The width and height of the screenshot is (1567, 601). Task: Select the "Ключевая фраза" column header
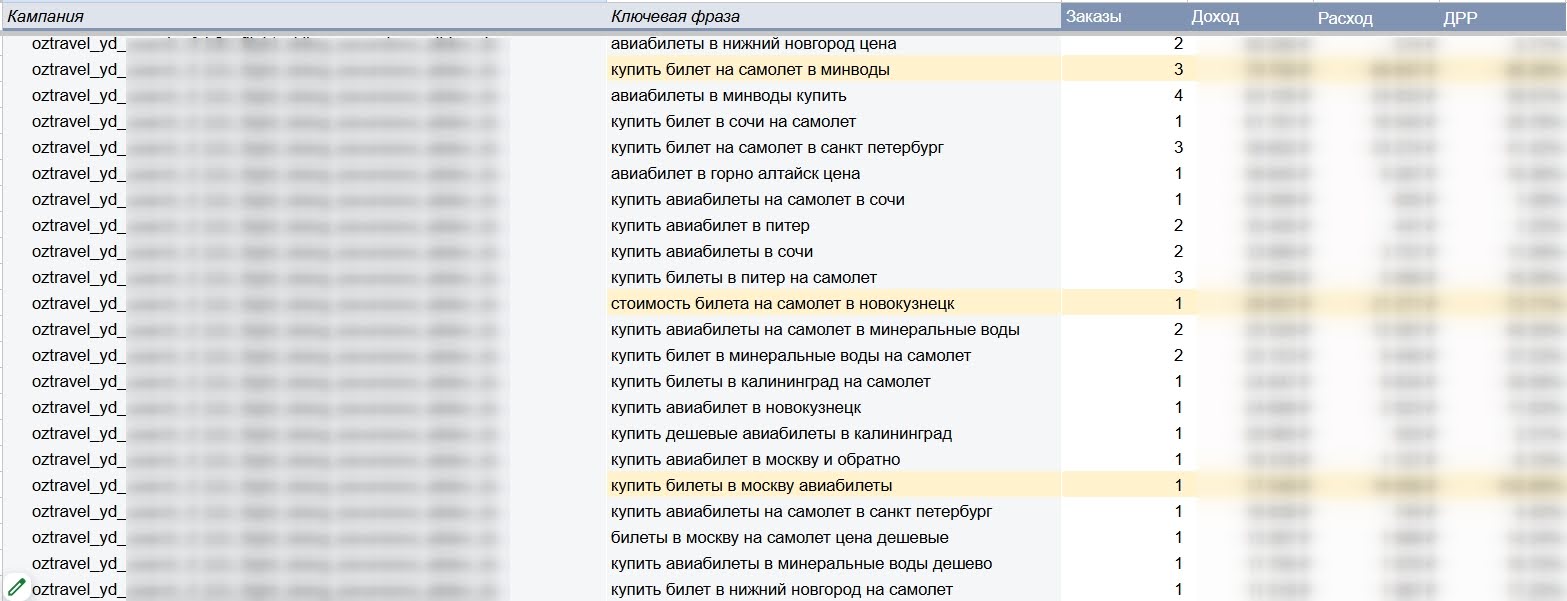[x=675, y=17]
